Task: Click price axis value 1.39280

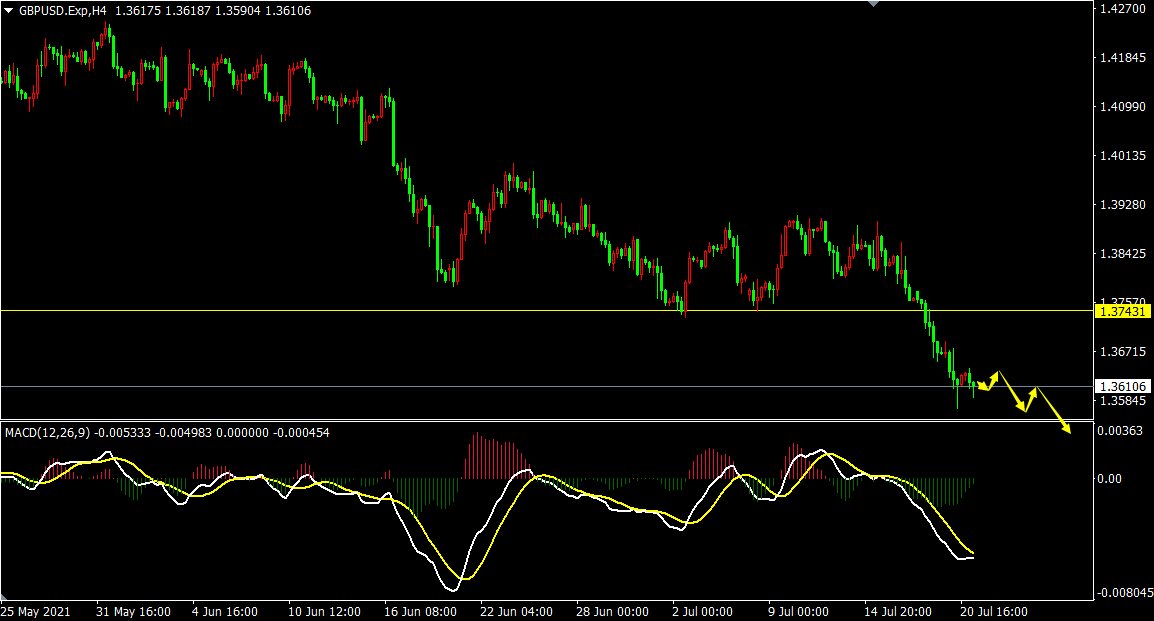Action: pos(1122,205)
